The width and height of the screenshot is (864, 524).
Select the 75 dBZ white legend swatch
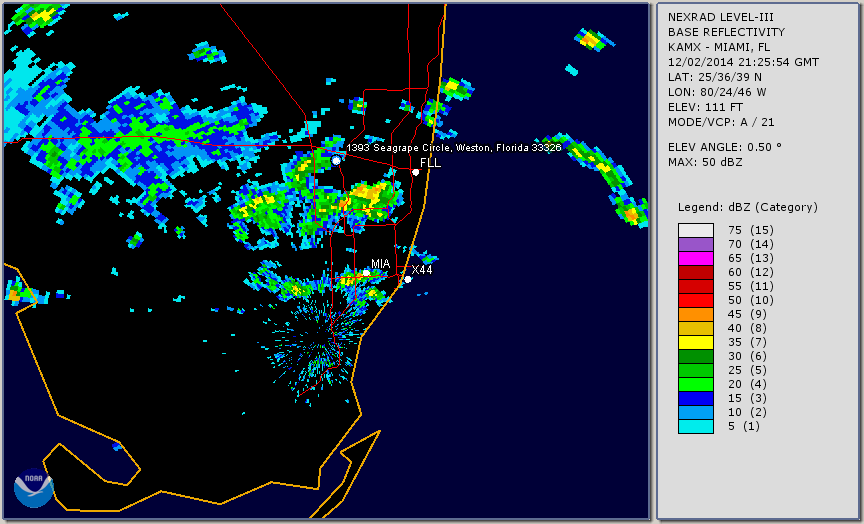(696, 230)
